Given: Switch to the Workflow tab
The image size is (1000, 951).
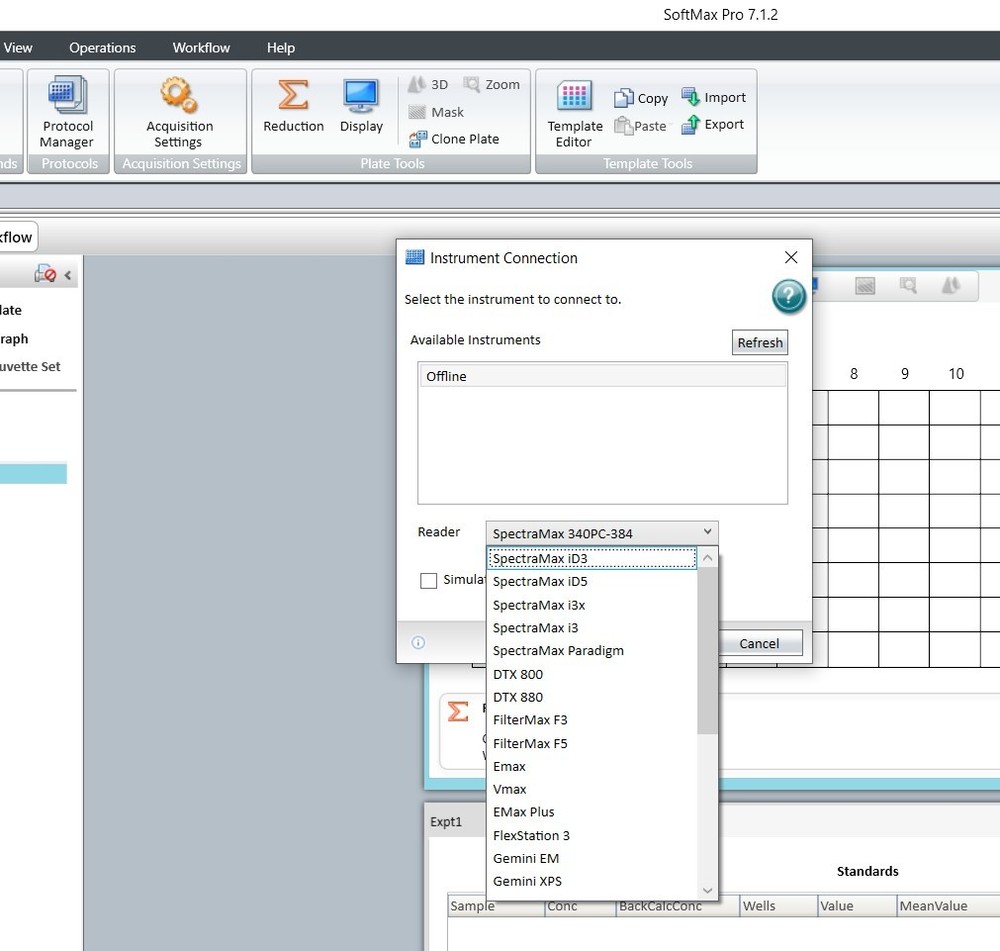Looking at the screenshot, I should coord(17,237).
